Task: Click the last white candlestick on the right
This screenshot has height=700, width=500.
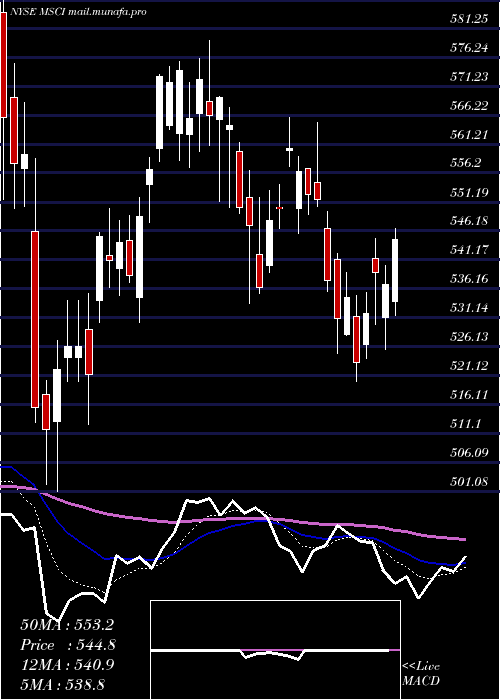Action: (x=395, y=271)
